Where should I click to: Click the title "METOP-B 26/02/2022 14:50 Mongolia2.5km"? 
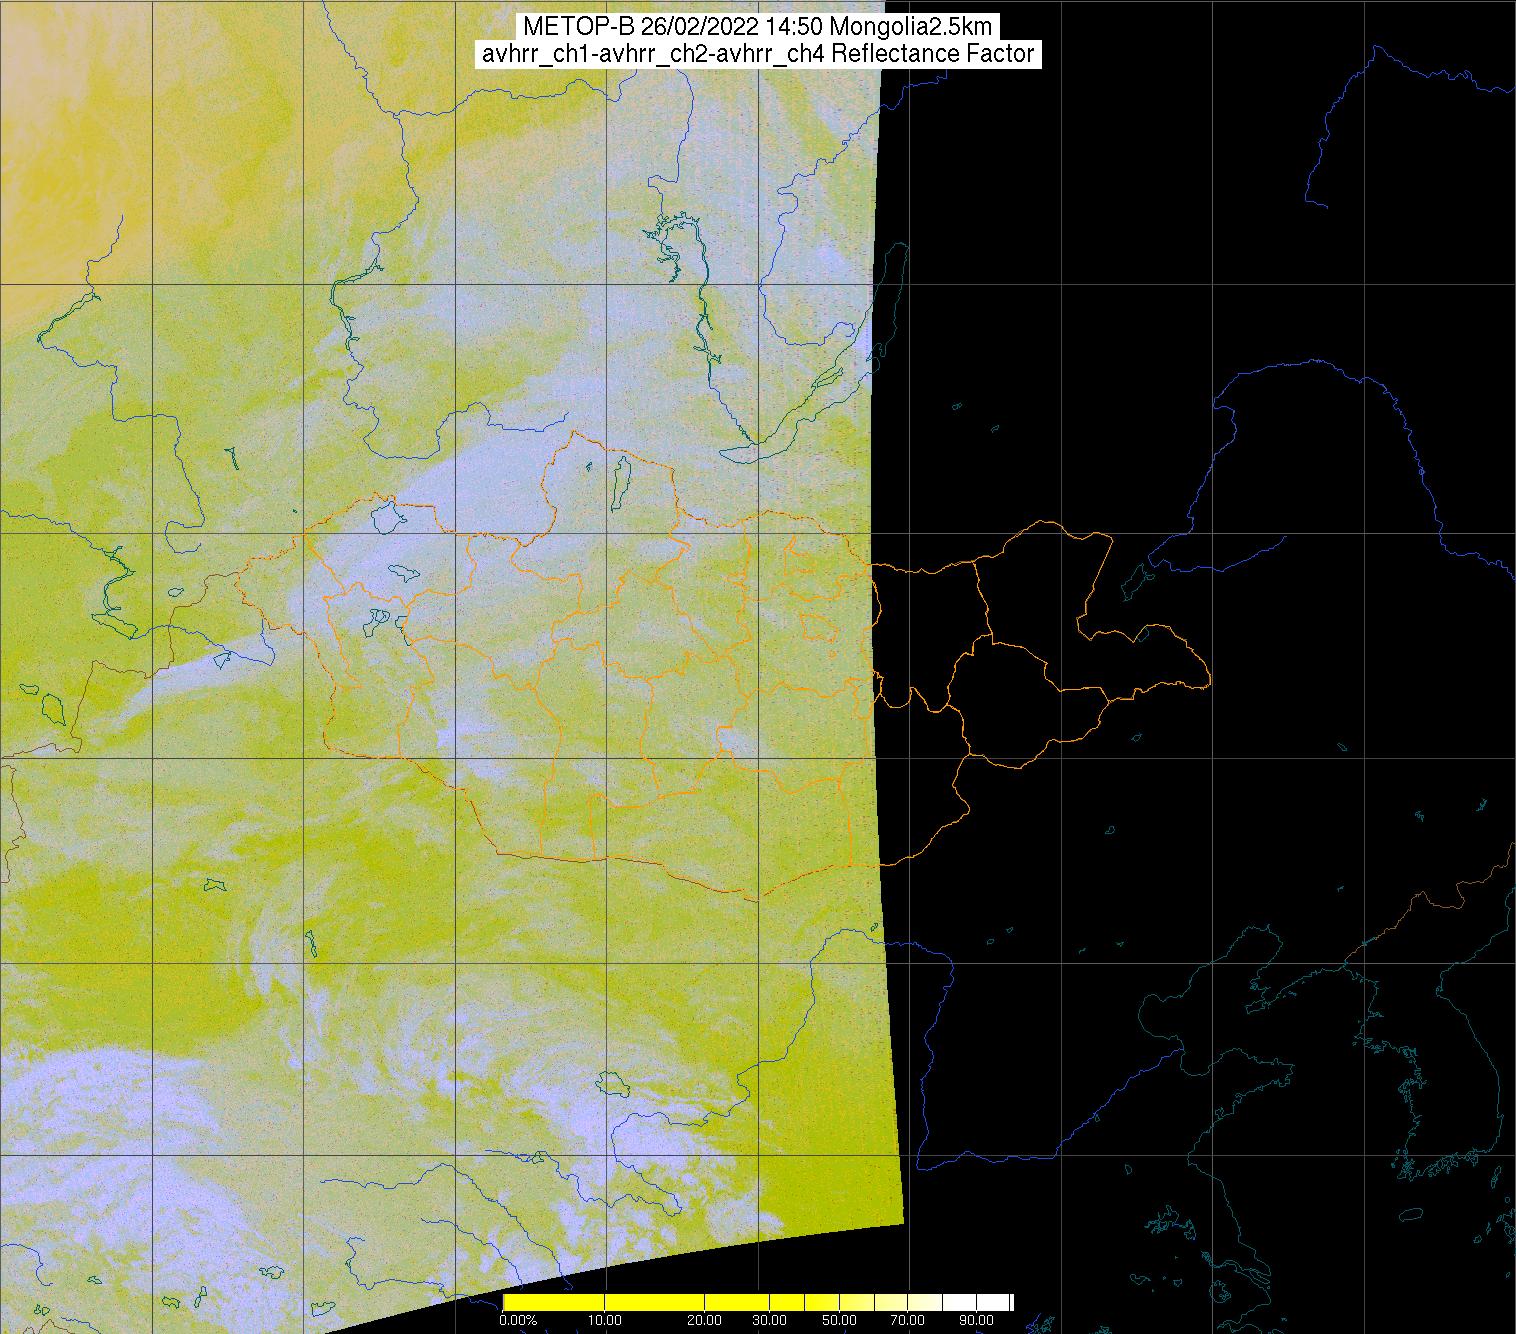click(x=757, y=27)
